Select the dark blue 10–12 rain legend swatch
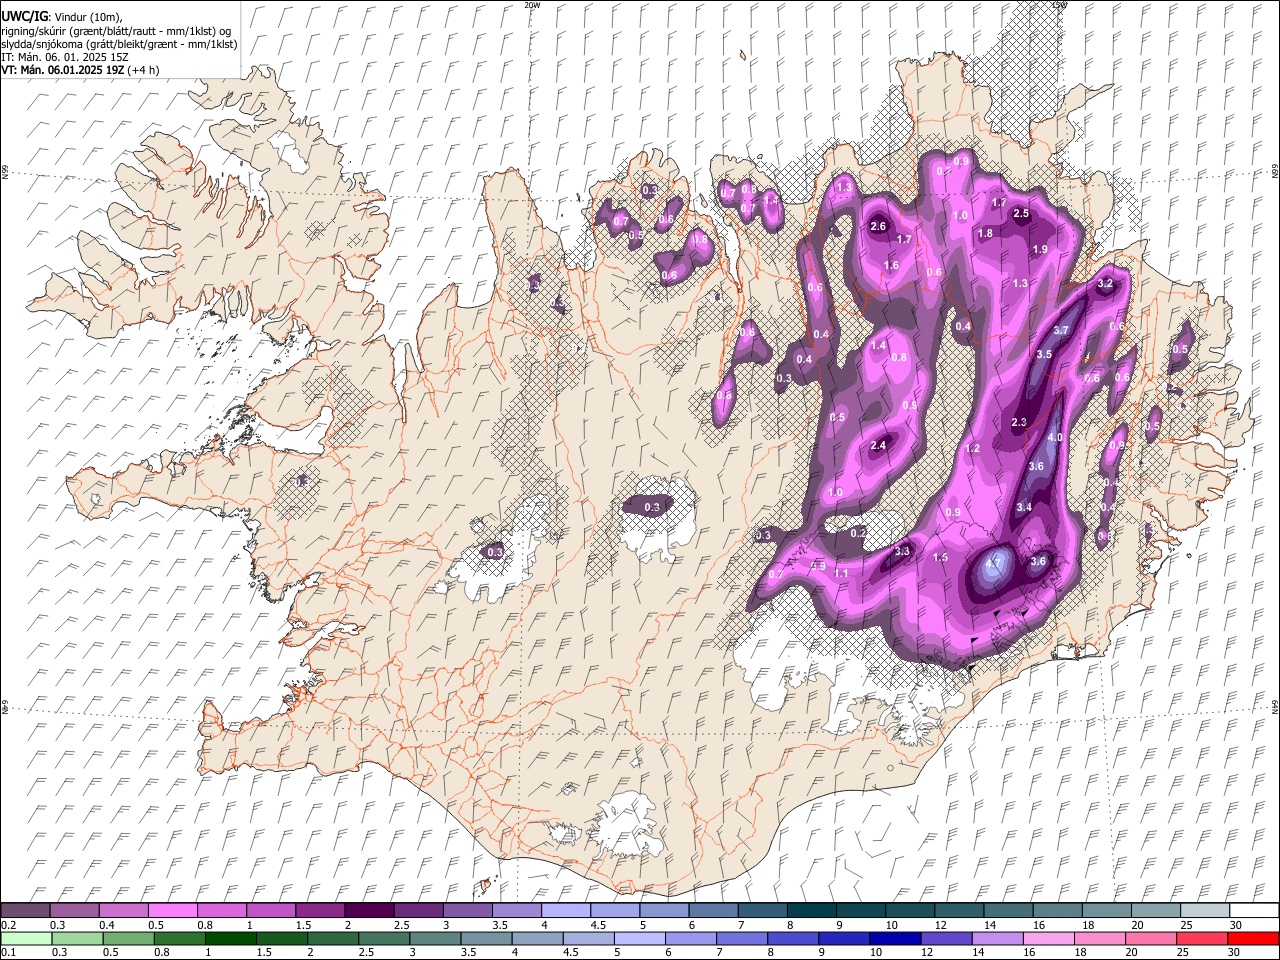 (x=895, y=938)
